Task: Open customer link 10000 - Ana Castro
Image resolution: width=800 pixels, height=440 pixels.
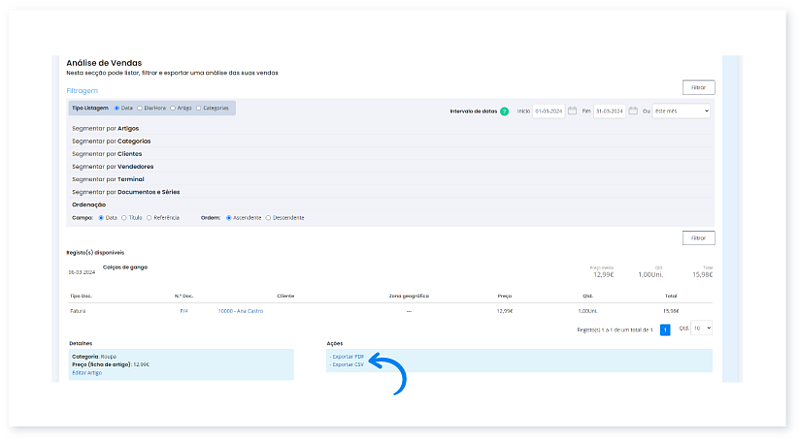Action: click(x=240, y=311)
